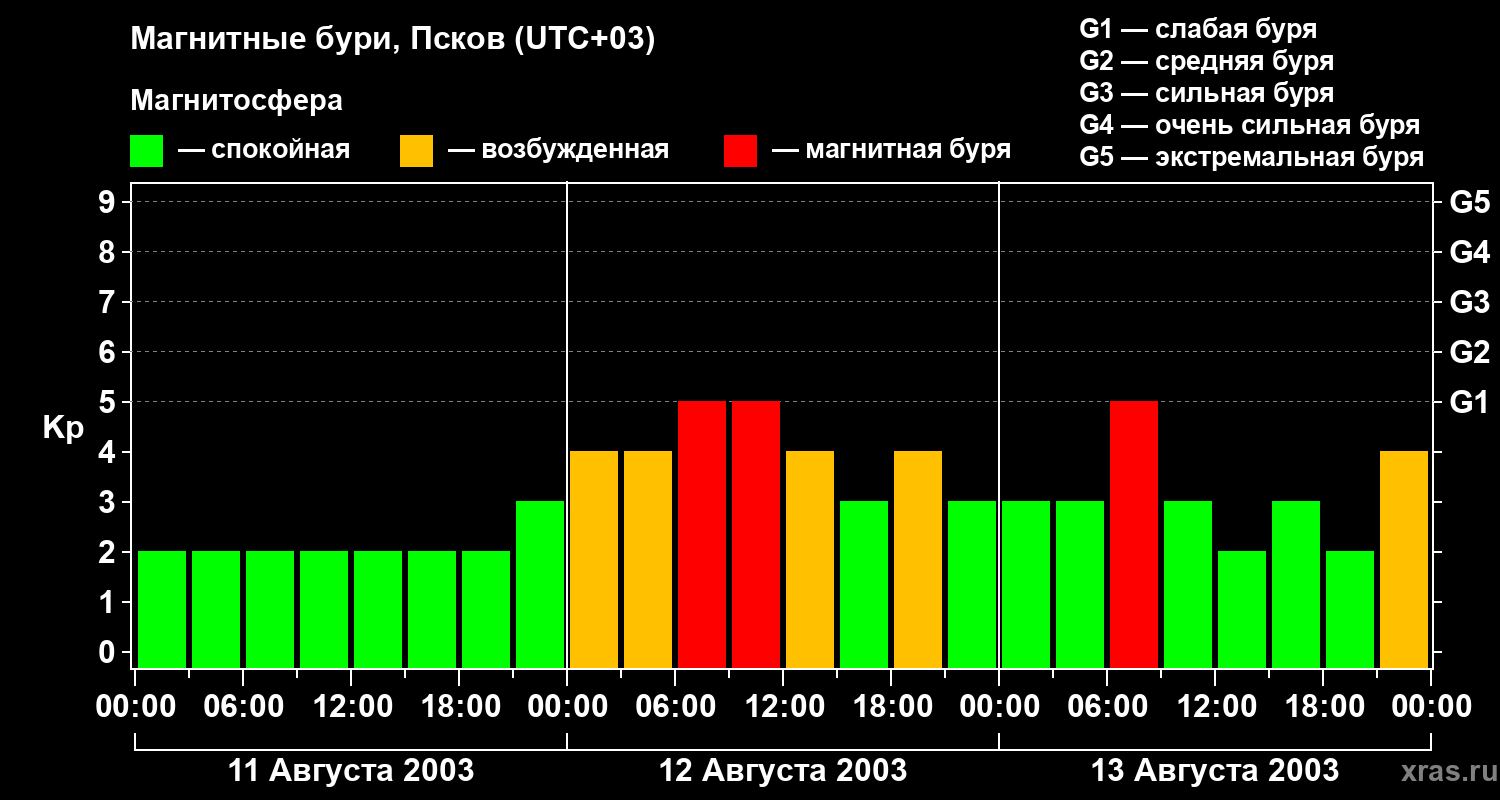The height and width of the screenshot is (800, 1500).
Task: Click the red 'магнитная буря' legend swatch
Action: click(x=740, y=151)
